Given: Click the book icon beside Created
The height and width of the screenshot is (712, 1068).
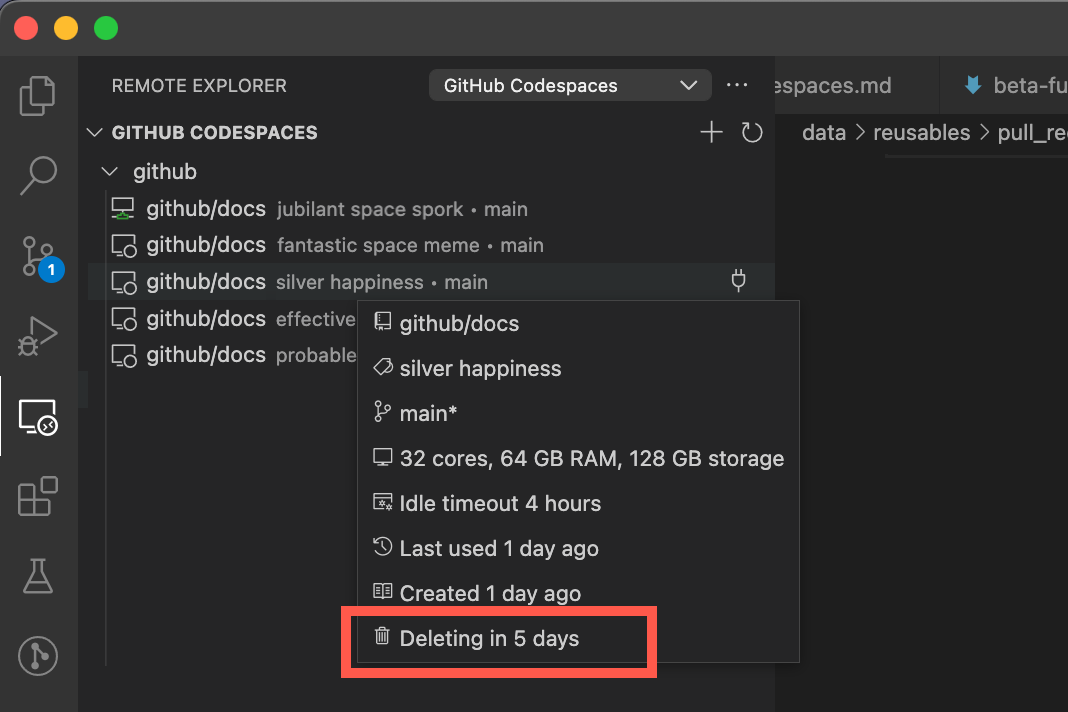Looking at the screenshot, I should tap(383, 591).
